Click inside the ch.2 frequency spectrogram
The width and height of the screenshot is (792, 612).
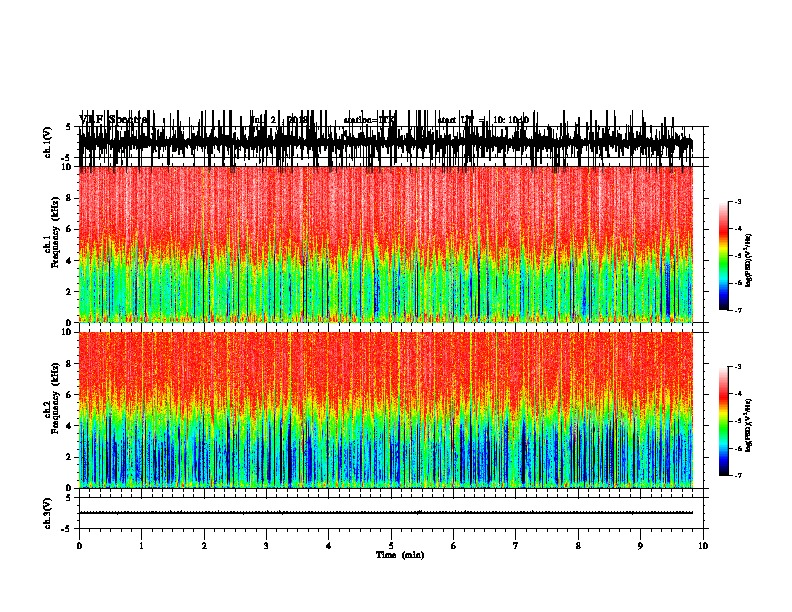(x=386, y=410)
